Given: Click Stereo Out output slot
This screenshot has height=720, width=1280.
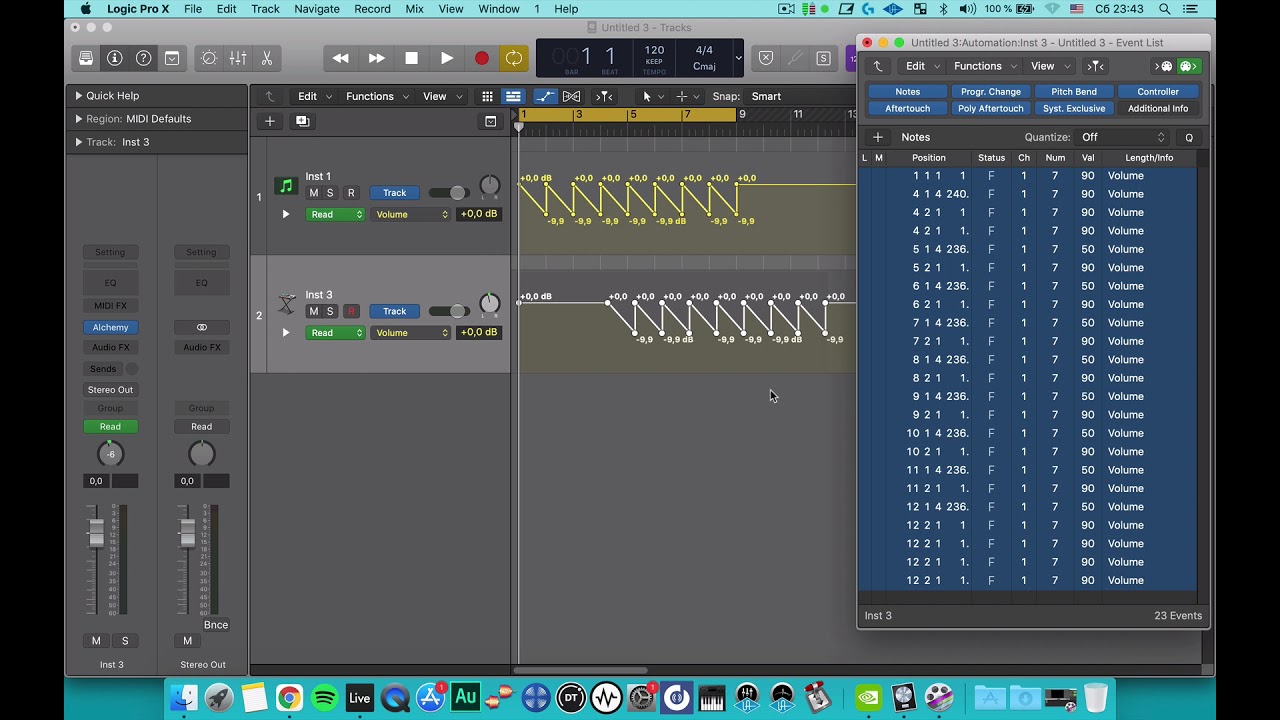Looking at the screenshot, I should 110,390.
